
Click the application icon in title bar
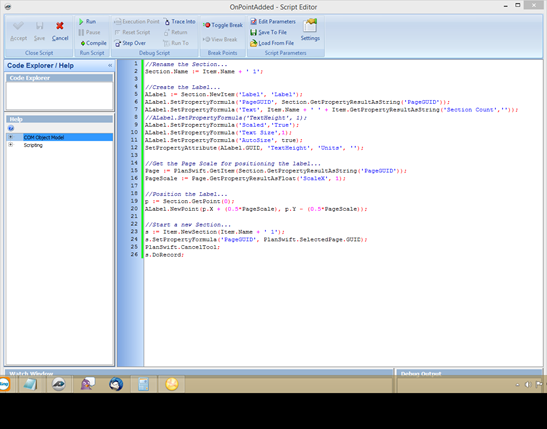(7, 7)
